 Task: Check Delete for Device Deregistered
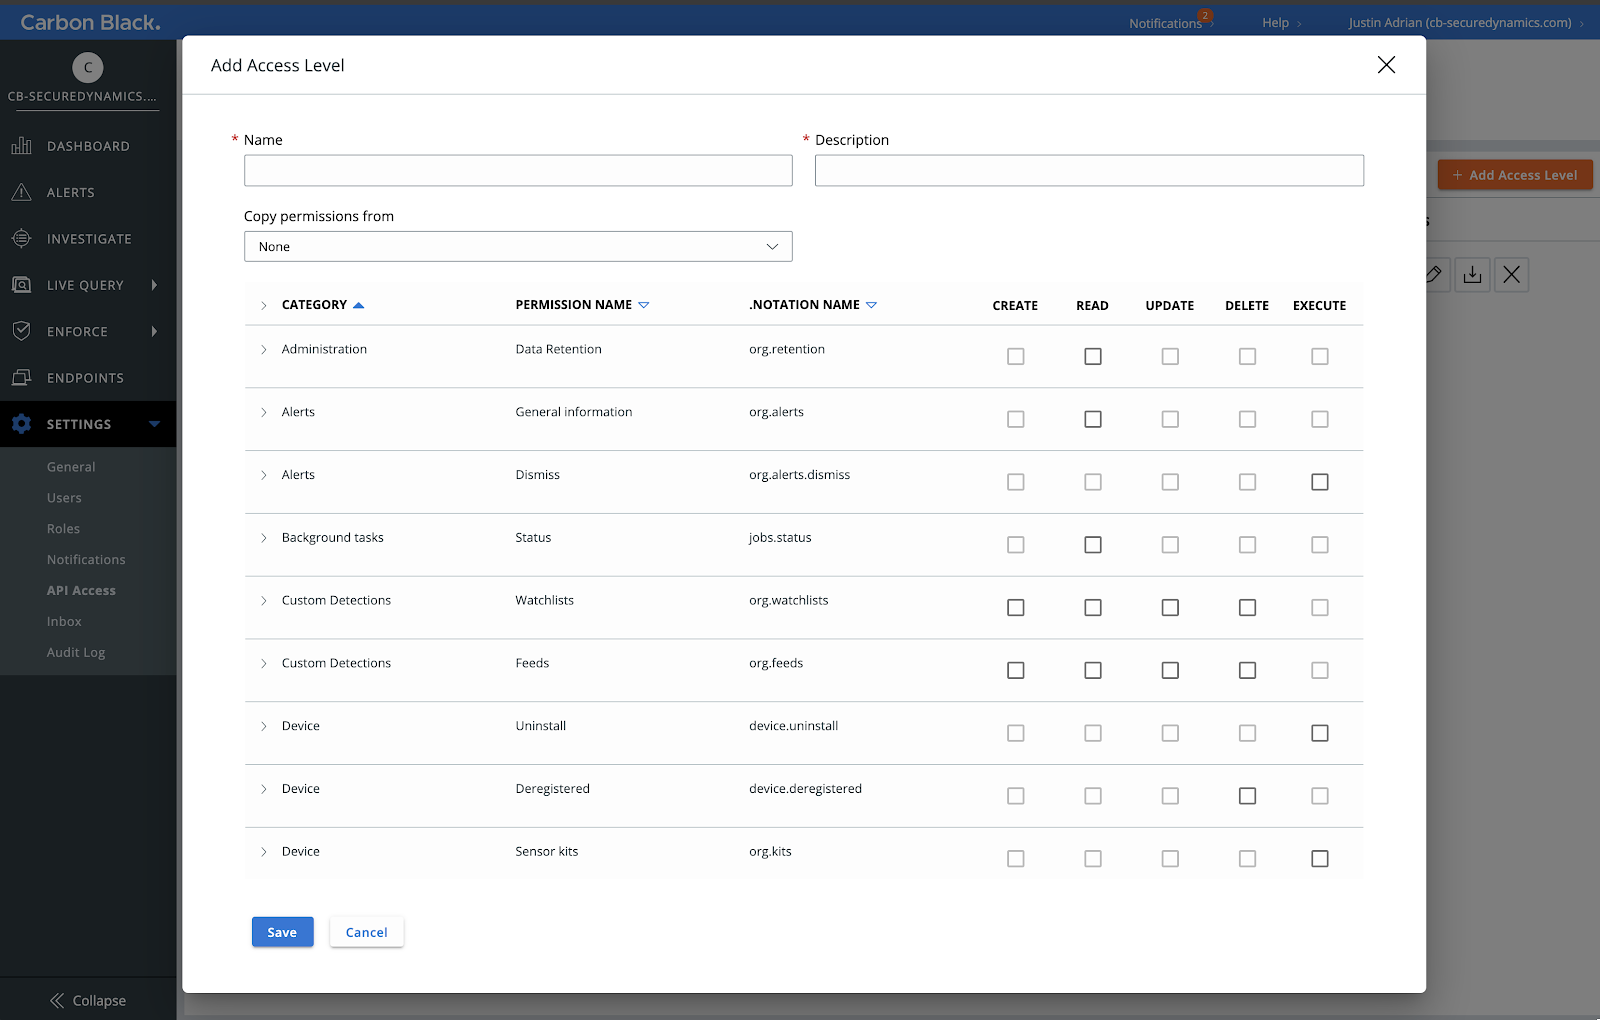point(1247,796)
